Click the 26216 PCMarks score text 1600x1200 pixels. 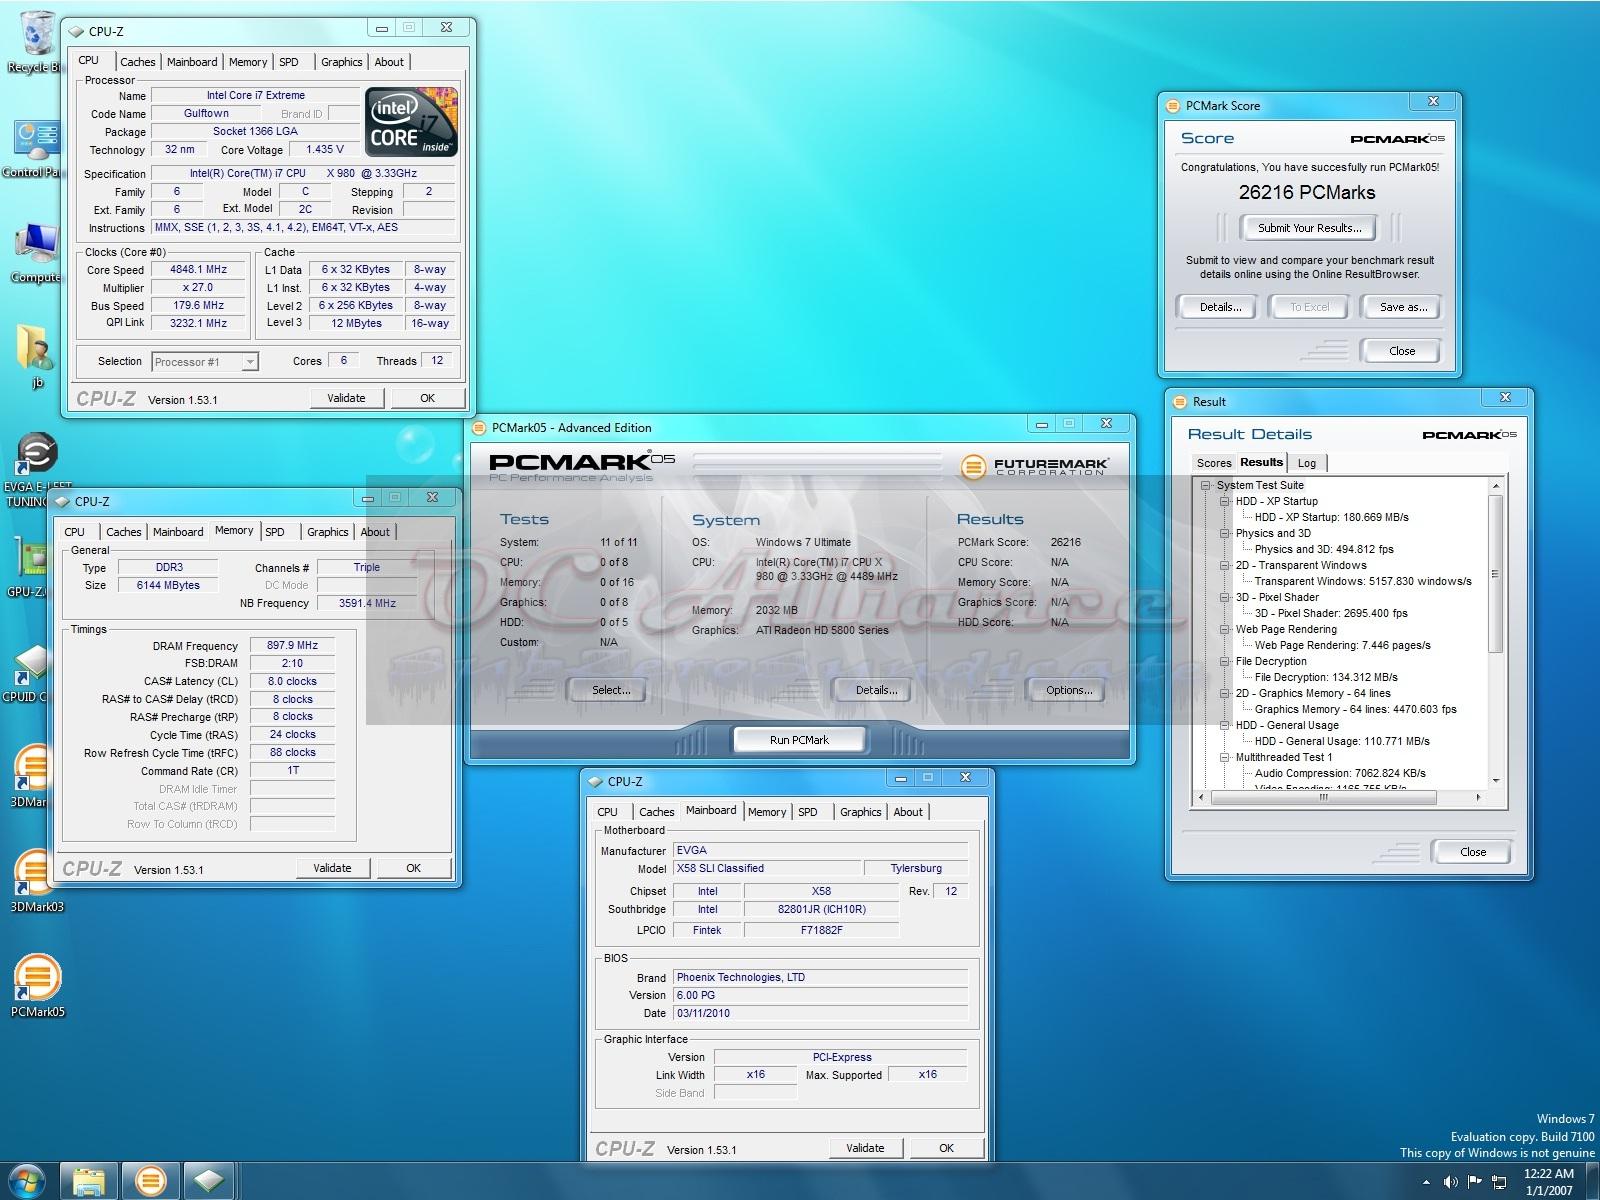[1307, 193]
